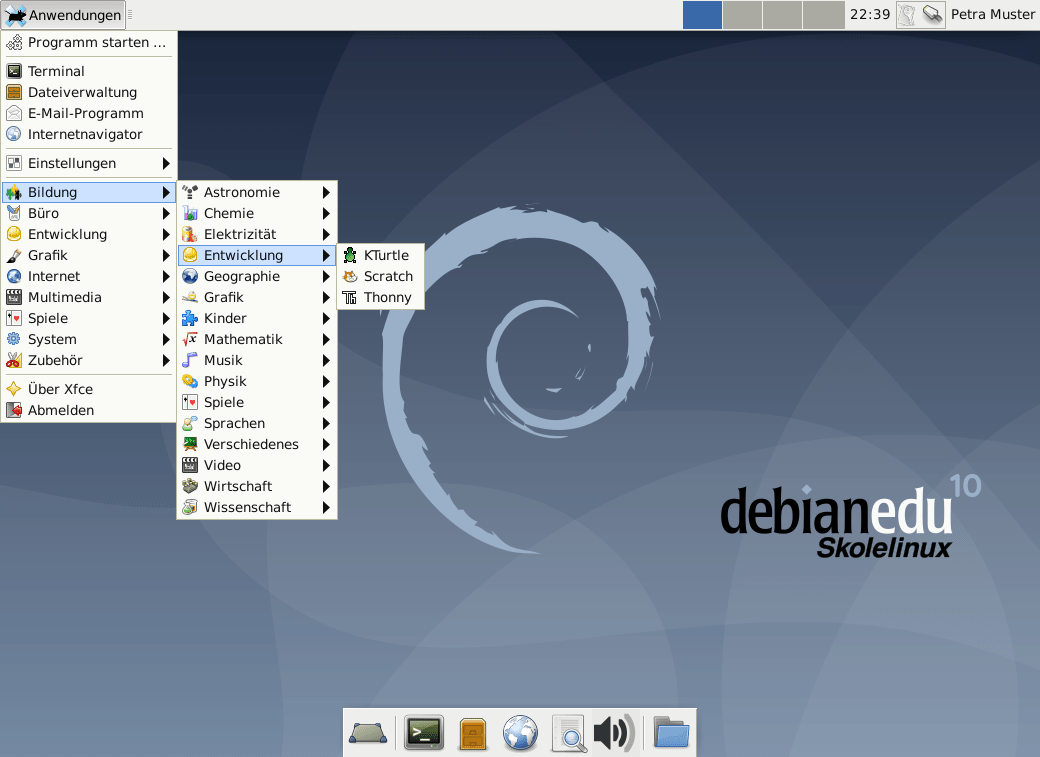Screen dimensions: 1040x757
Task: Expand the Physik submenu arrow
Action: click(x=326, y=381)
